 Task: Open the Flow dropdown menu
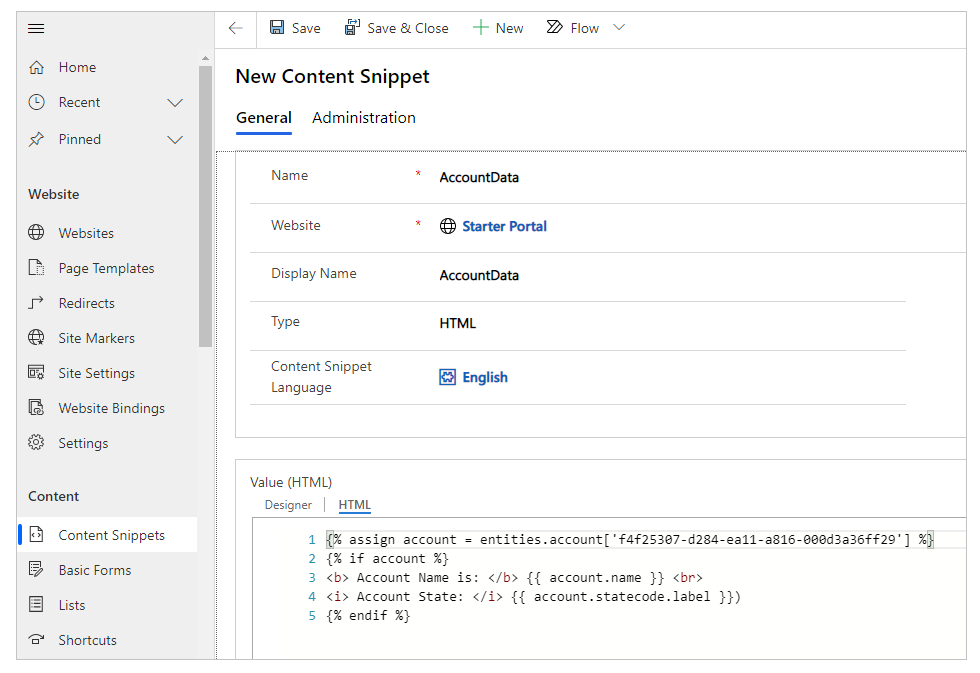point(618,27)
